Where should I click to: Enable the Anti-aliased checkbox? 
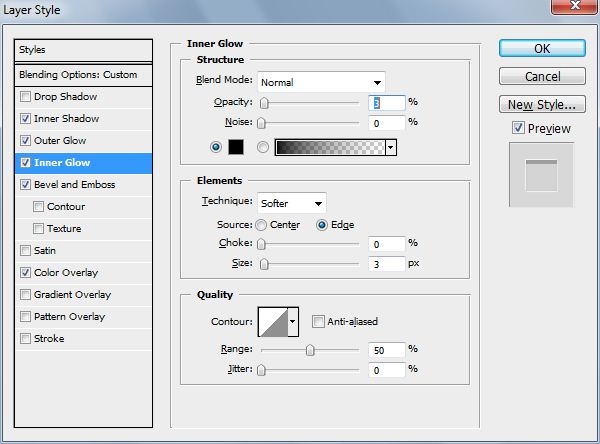pos(318,322)
